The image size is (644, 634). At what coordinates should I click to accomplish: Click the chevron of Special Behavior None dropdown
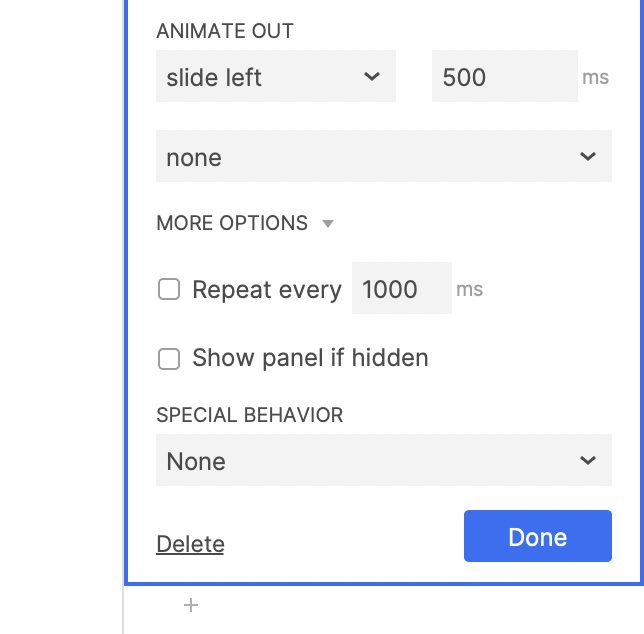coord(588,461)
